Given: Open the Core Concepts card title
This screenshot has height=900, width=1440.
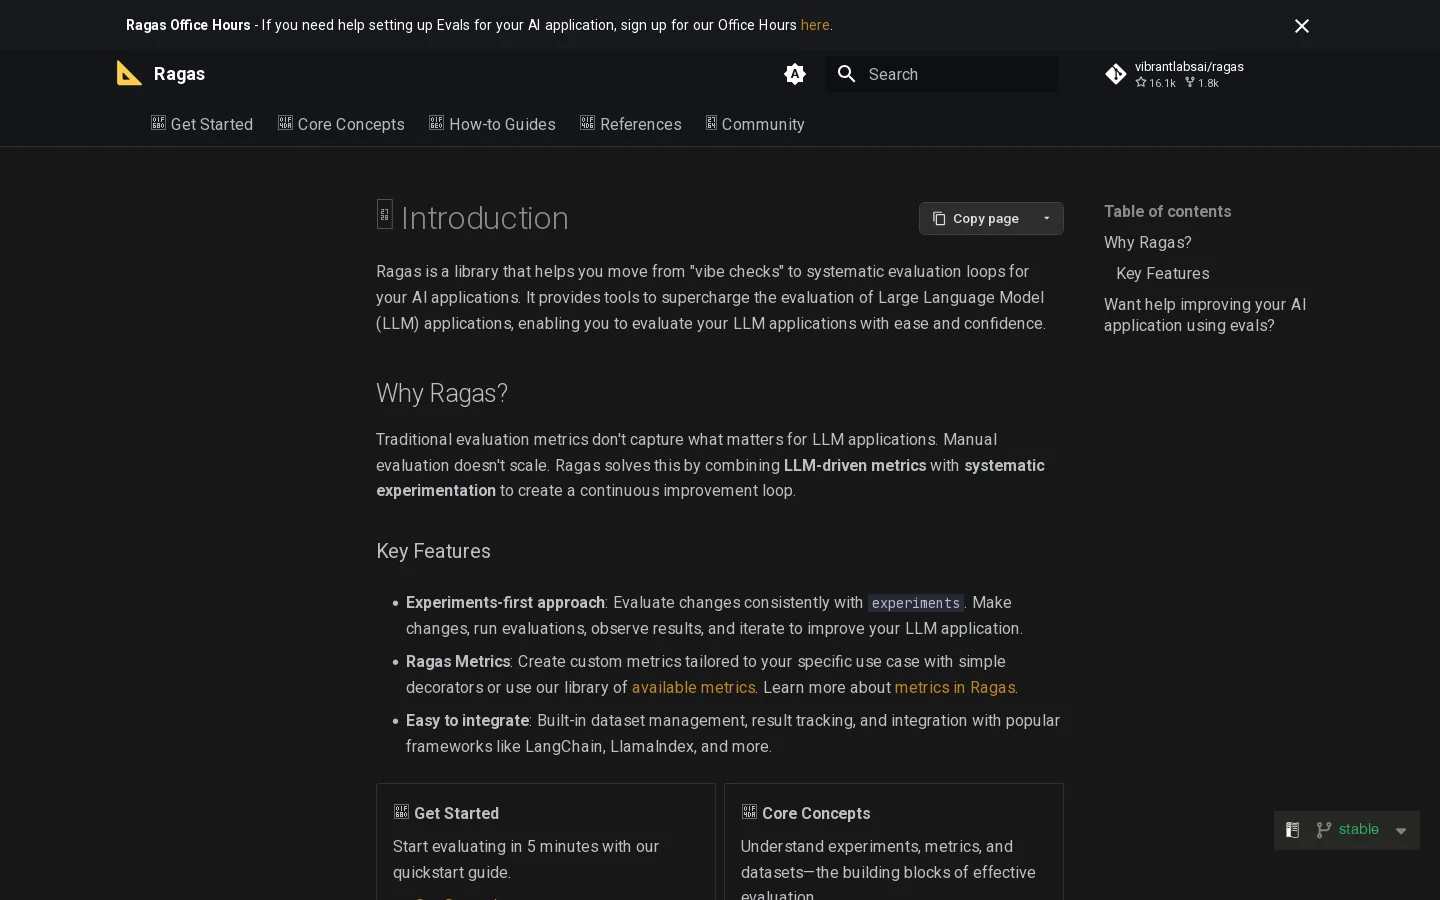Looking at the screenshot, I should click(816, 814).
